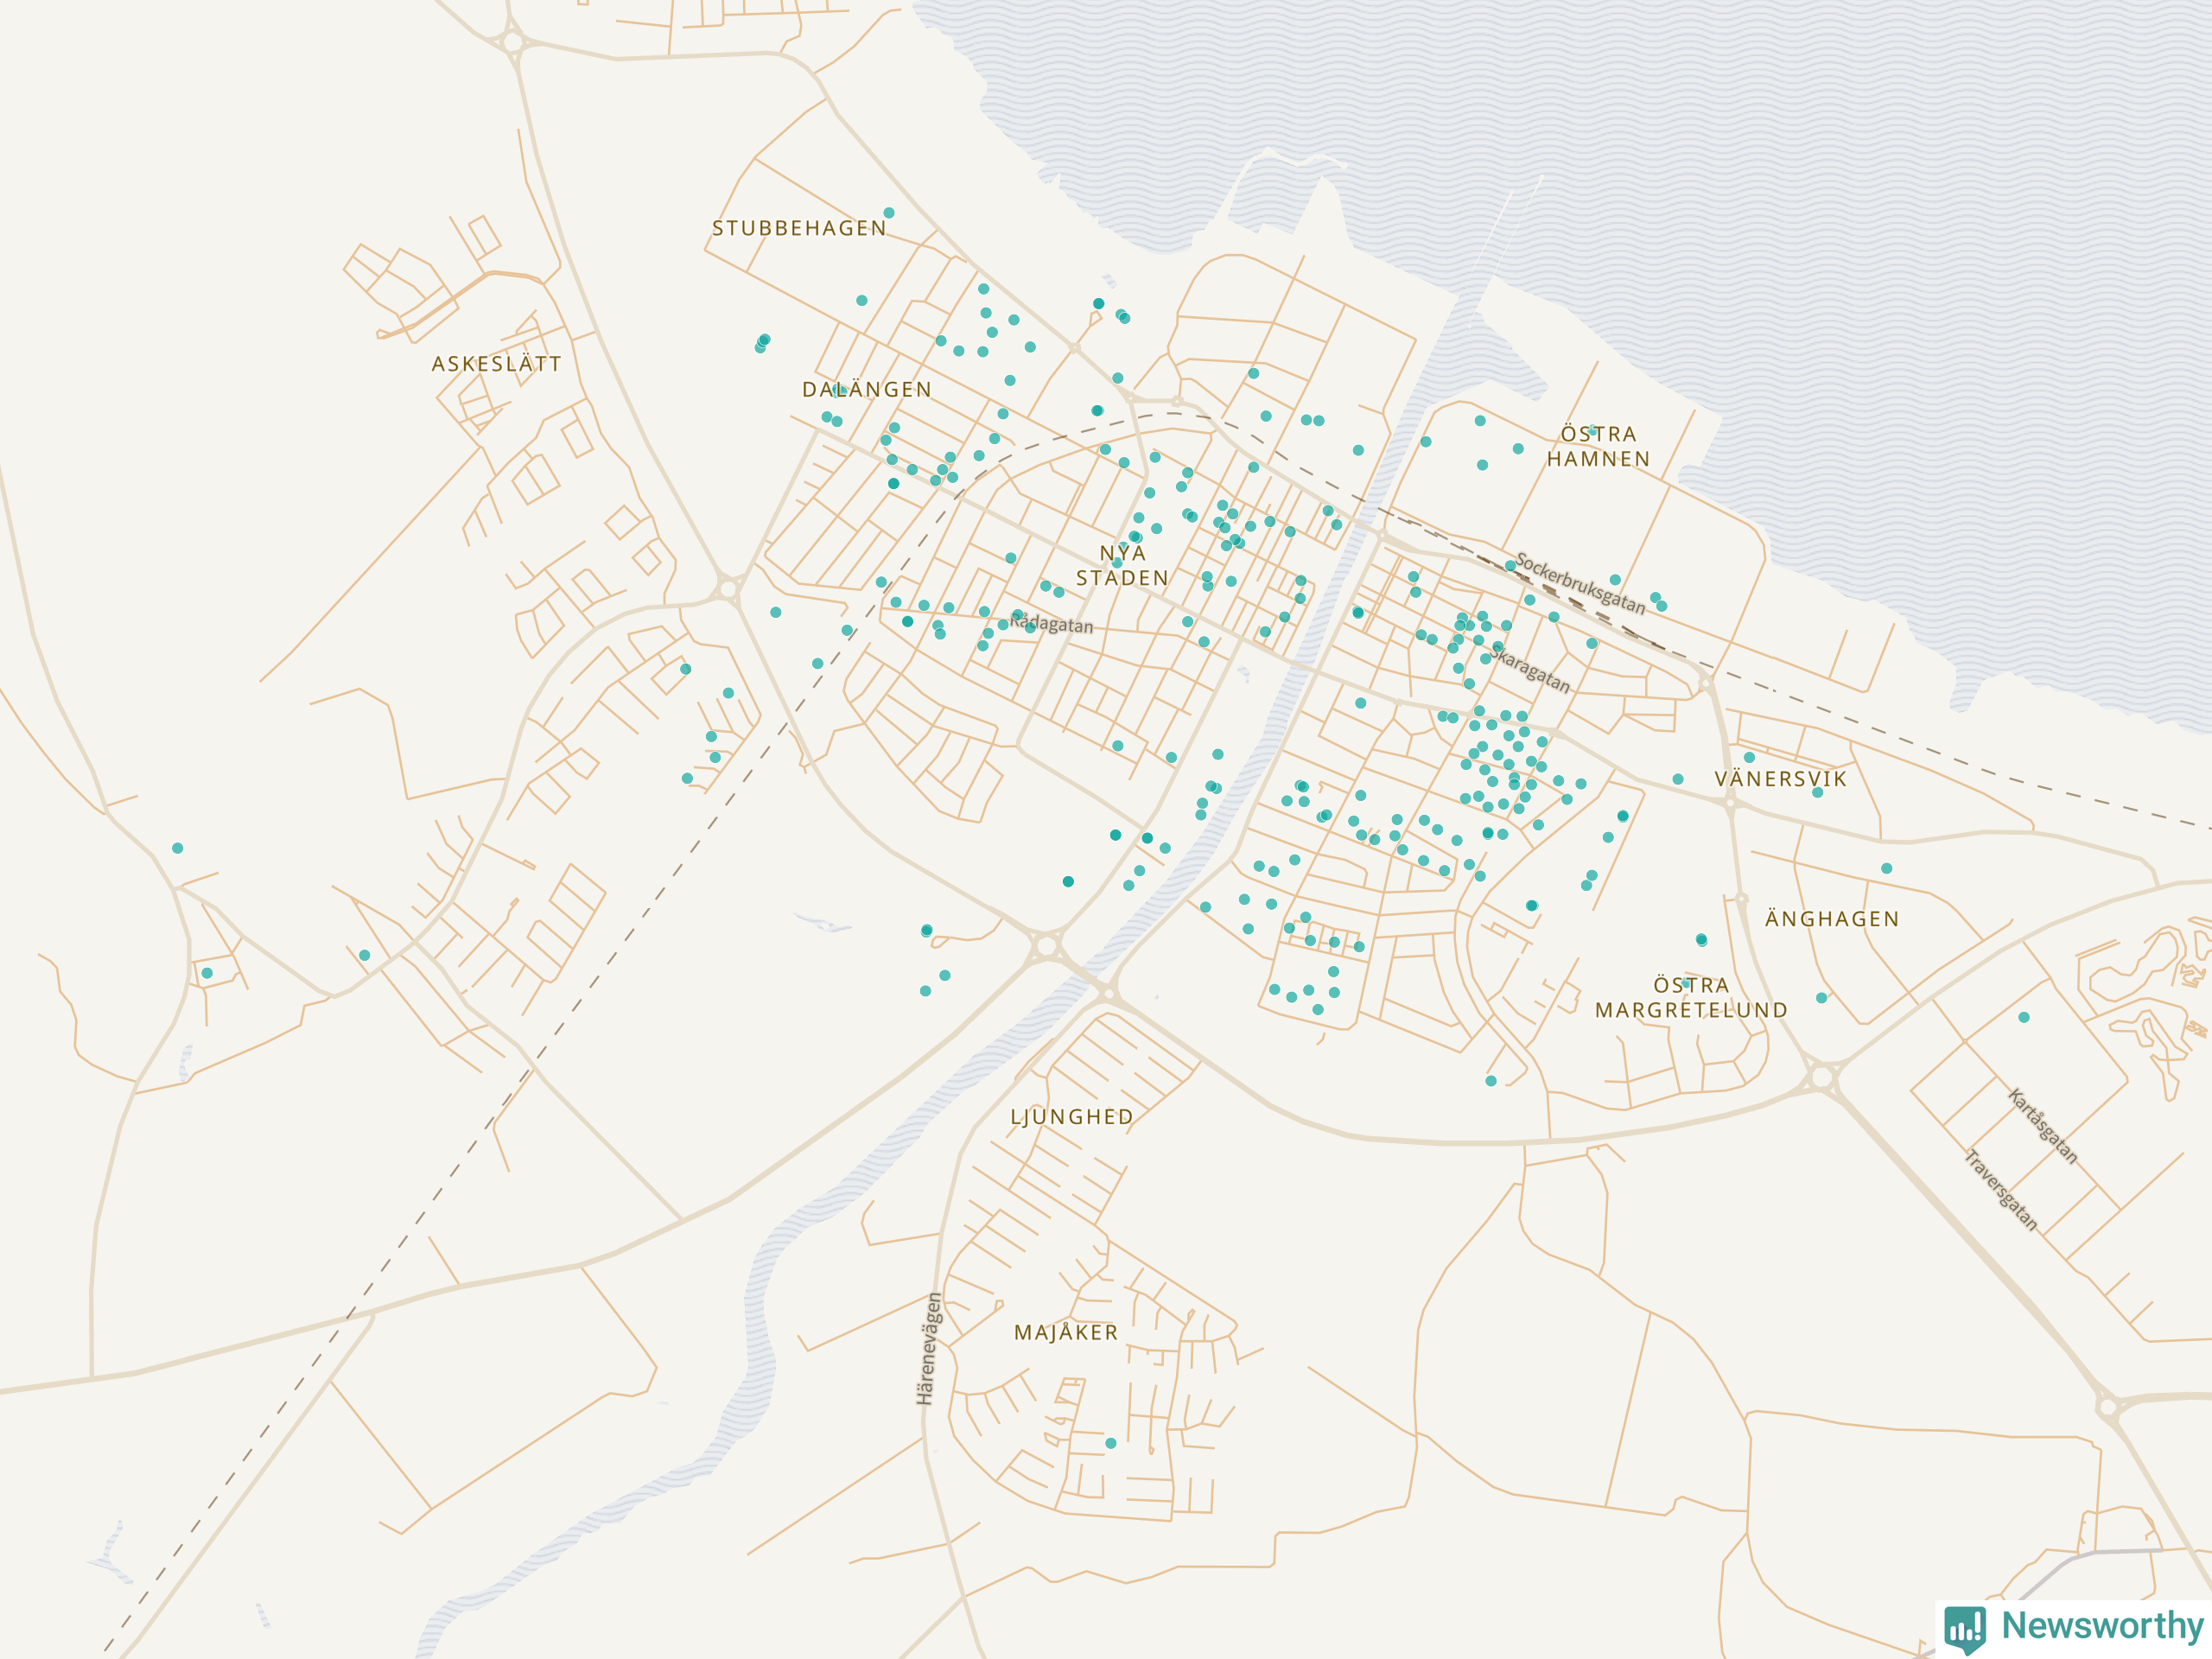Viewport: 2212px width, 1659px height.
Task: Click the Rådagatan street label
Action: pyautogui.click(x=1051, y=623)
